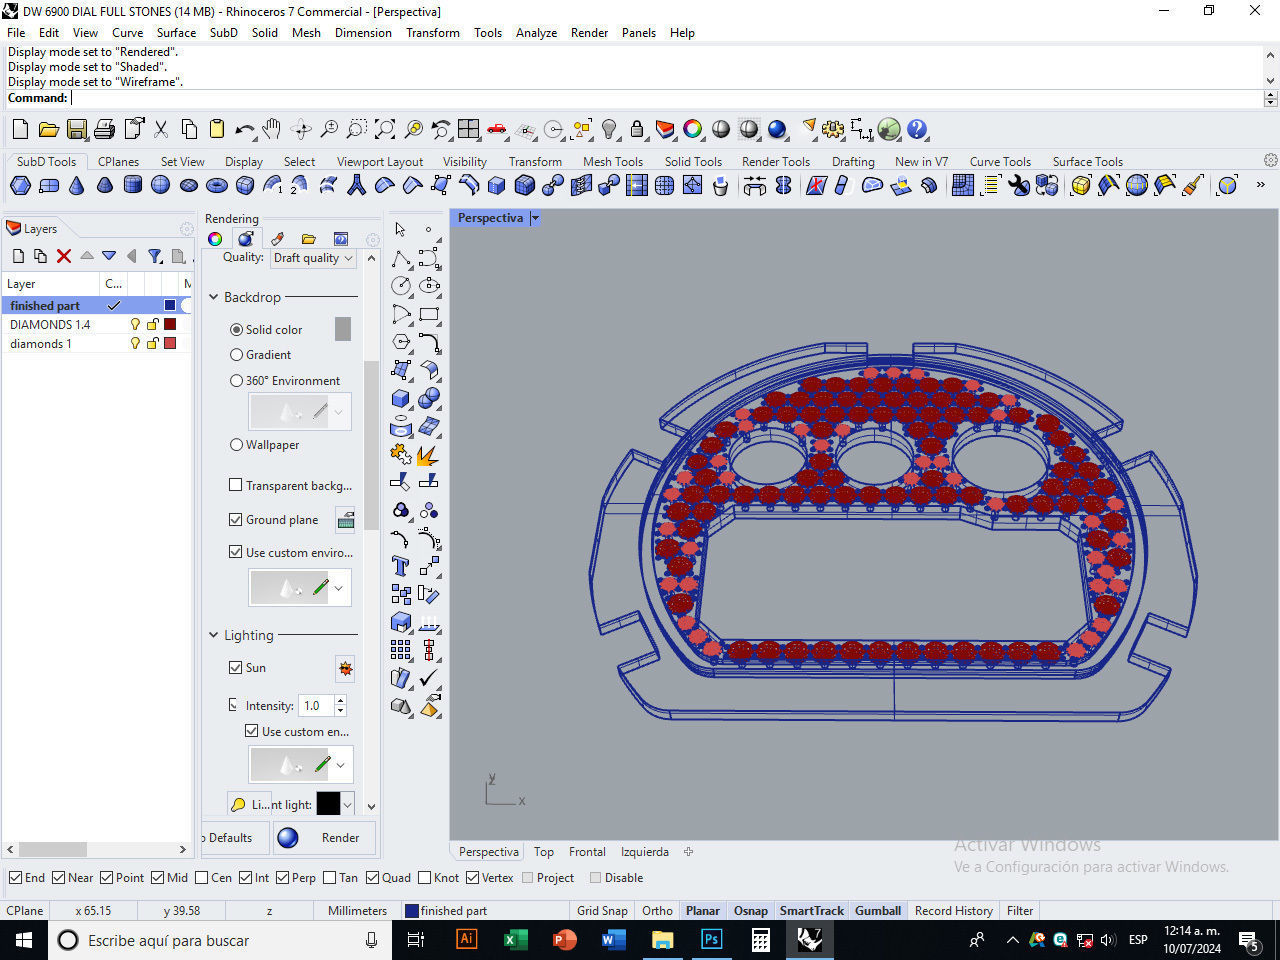Open the Transform menu
The height and width of the screenshot is (960, 1280).
pyautogui.click(x=433, y=32)
